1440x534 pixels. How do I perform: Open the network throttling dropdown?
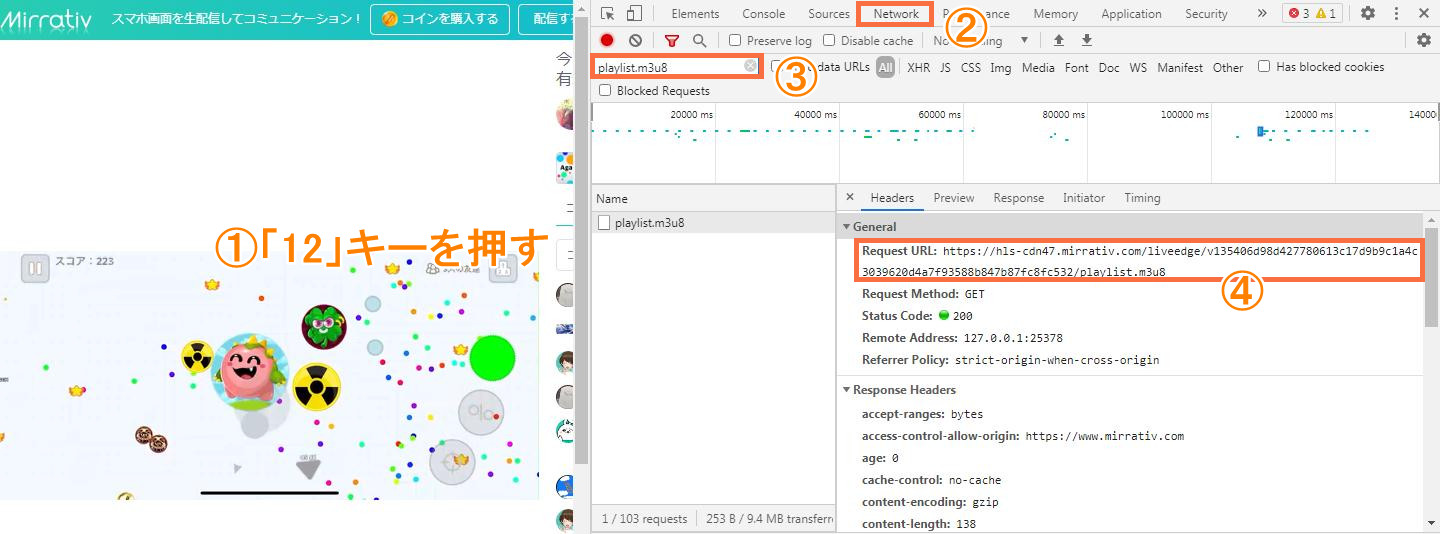coord(982,41)
